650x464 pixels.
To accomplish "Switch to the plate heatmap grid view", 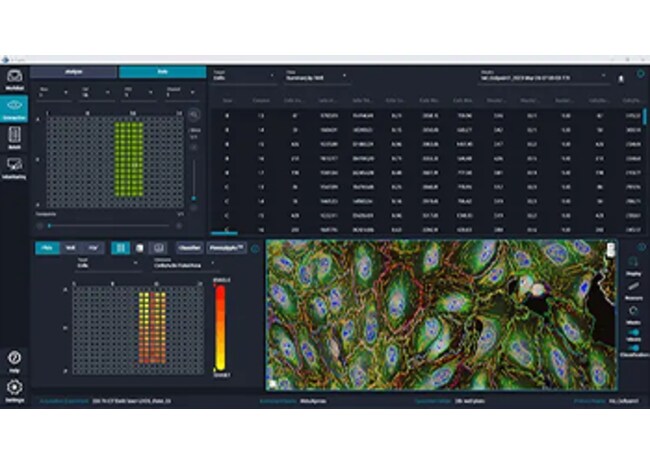I will click(120, 247).
